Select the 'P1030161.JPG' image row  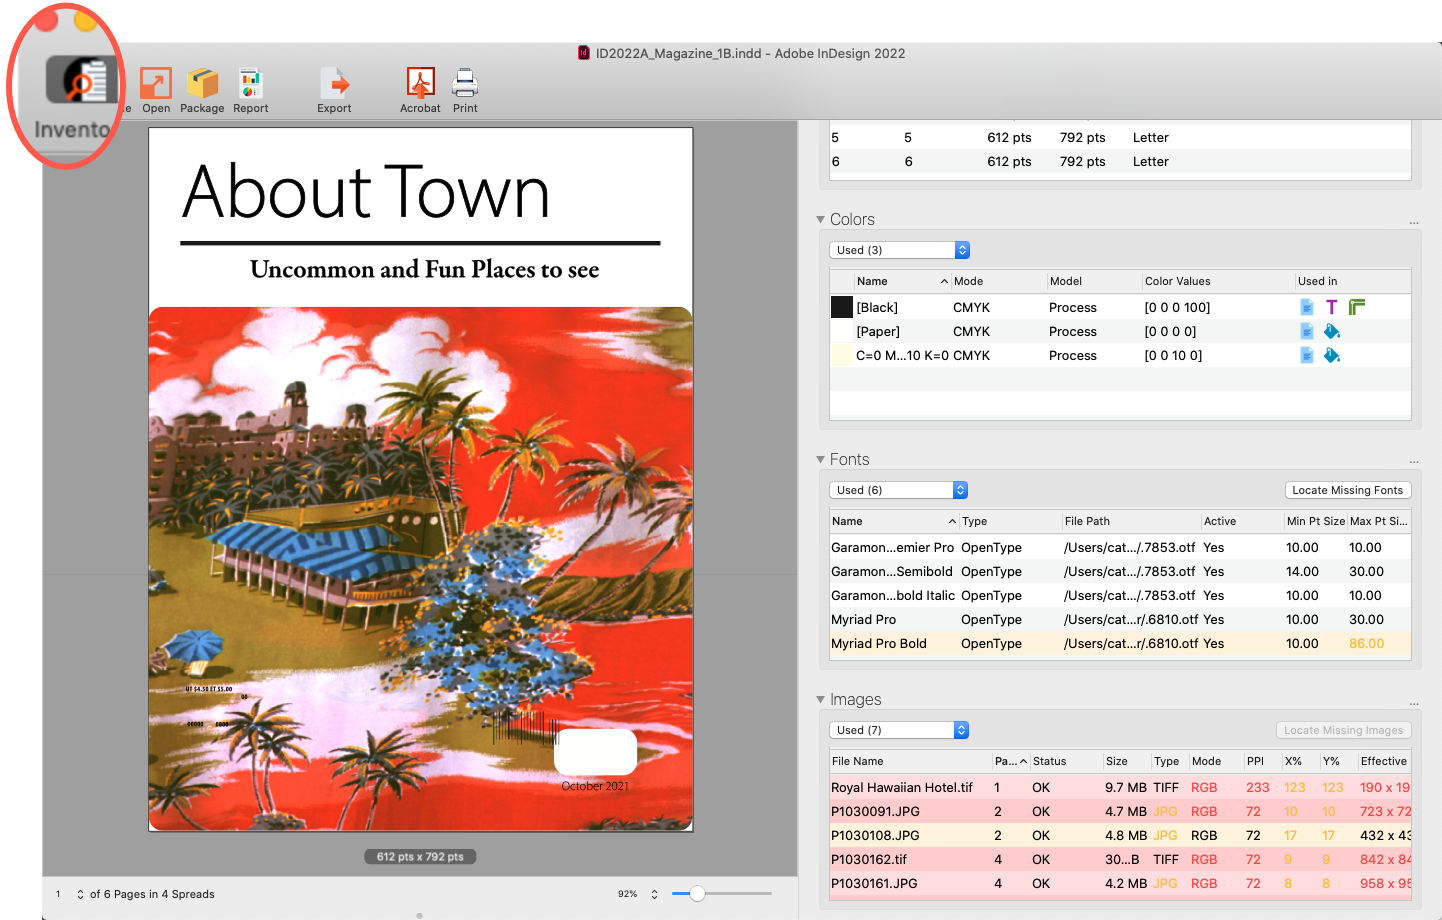pyautogui.click(x=1120, y=883)
